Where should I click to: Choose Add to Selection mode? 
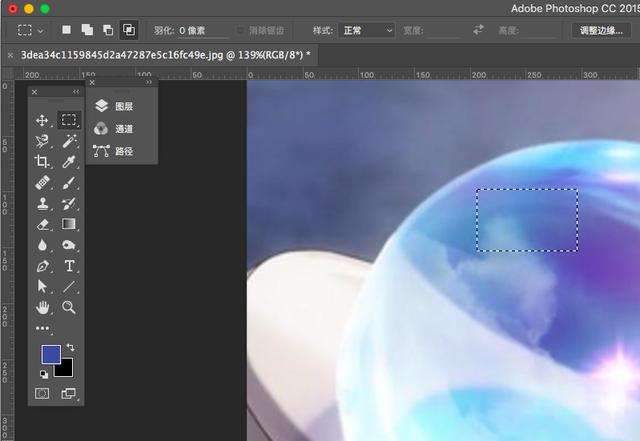pyautogui.click(x=87, y=30)
